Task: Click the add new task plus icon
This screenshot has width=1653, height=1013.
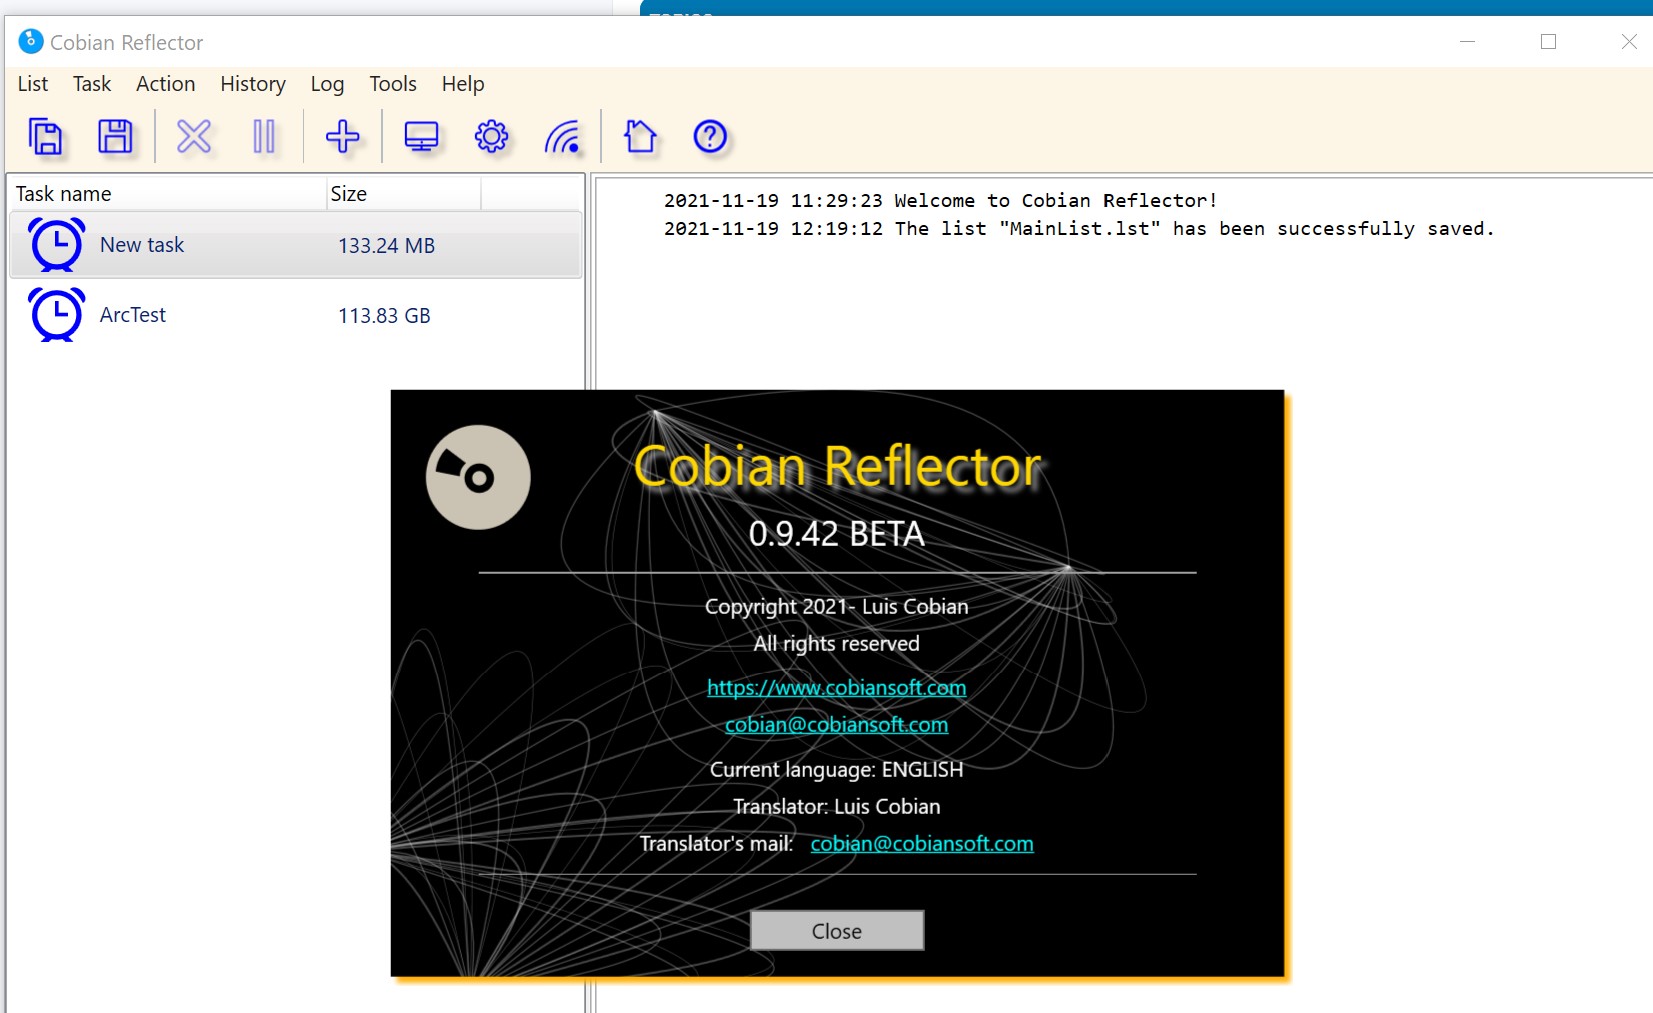Action: tap(343, 136)
